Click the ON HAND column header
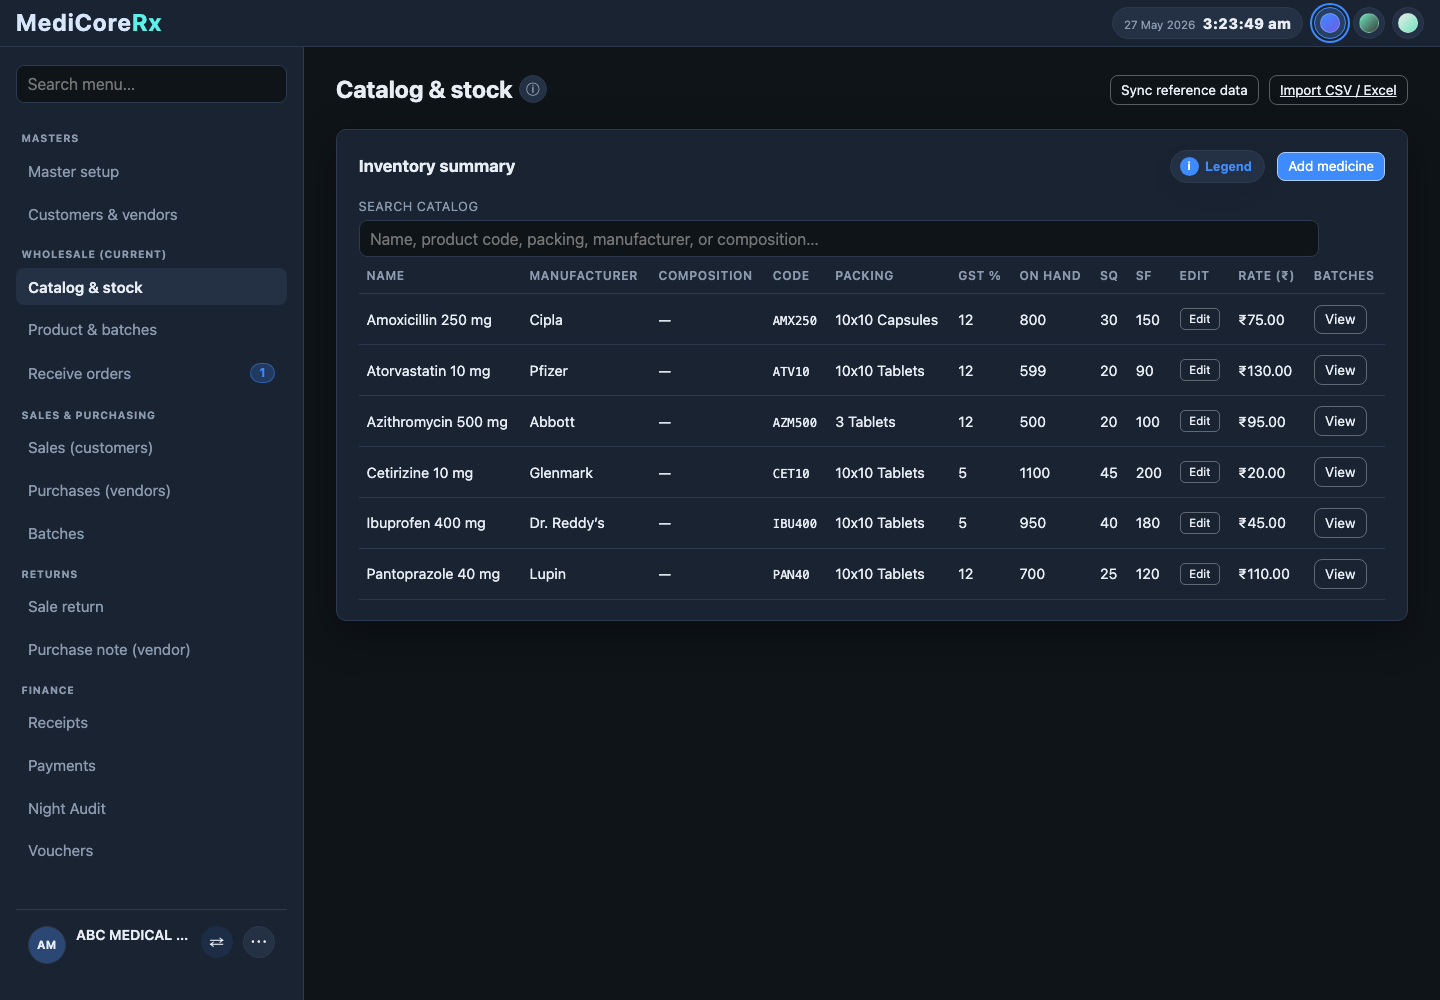1440x1000 pixels. point(1050,276)
